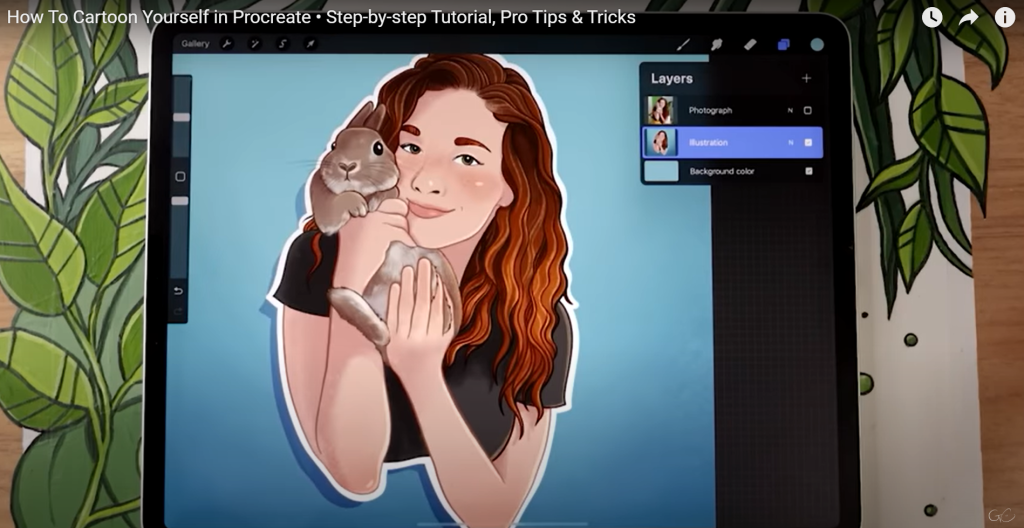Open the active color circle
The height and width of the screenshot is (528, 1024).
tap(817, 44)
